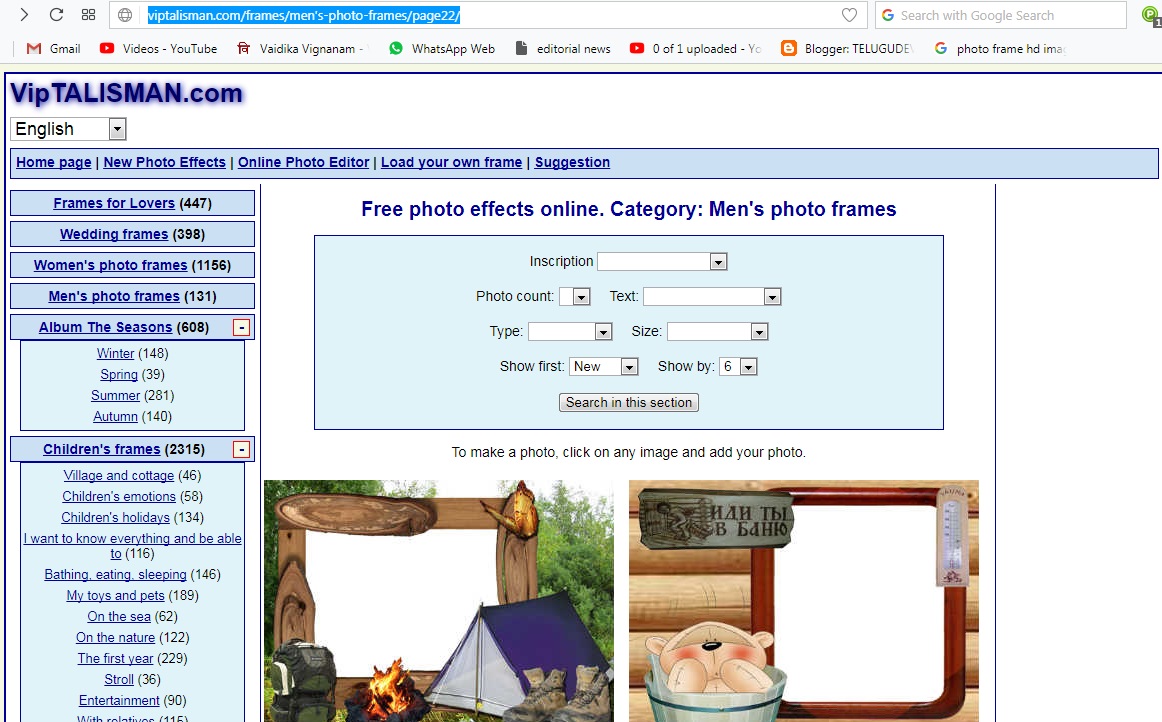
Task: Open the Type dropdown
Action: 570,331
